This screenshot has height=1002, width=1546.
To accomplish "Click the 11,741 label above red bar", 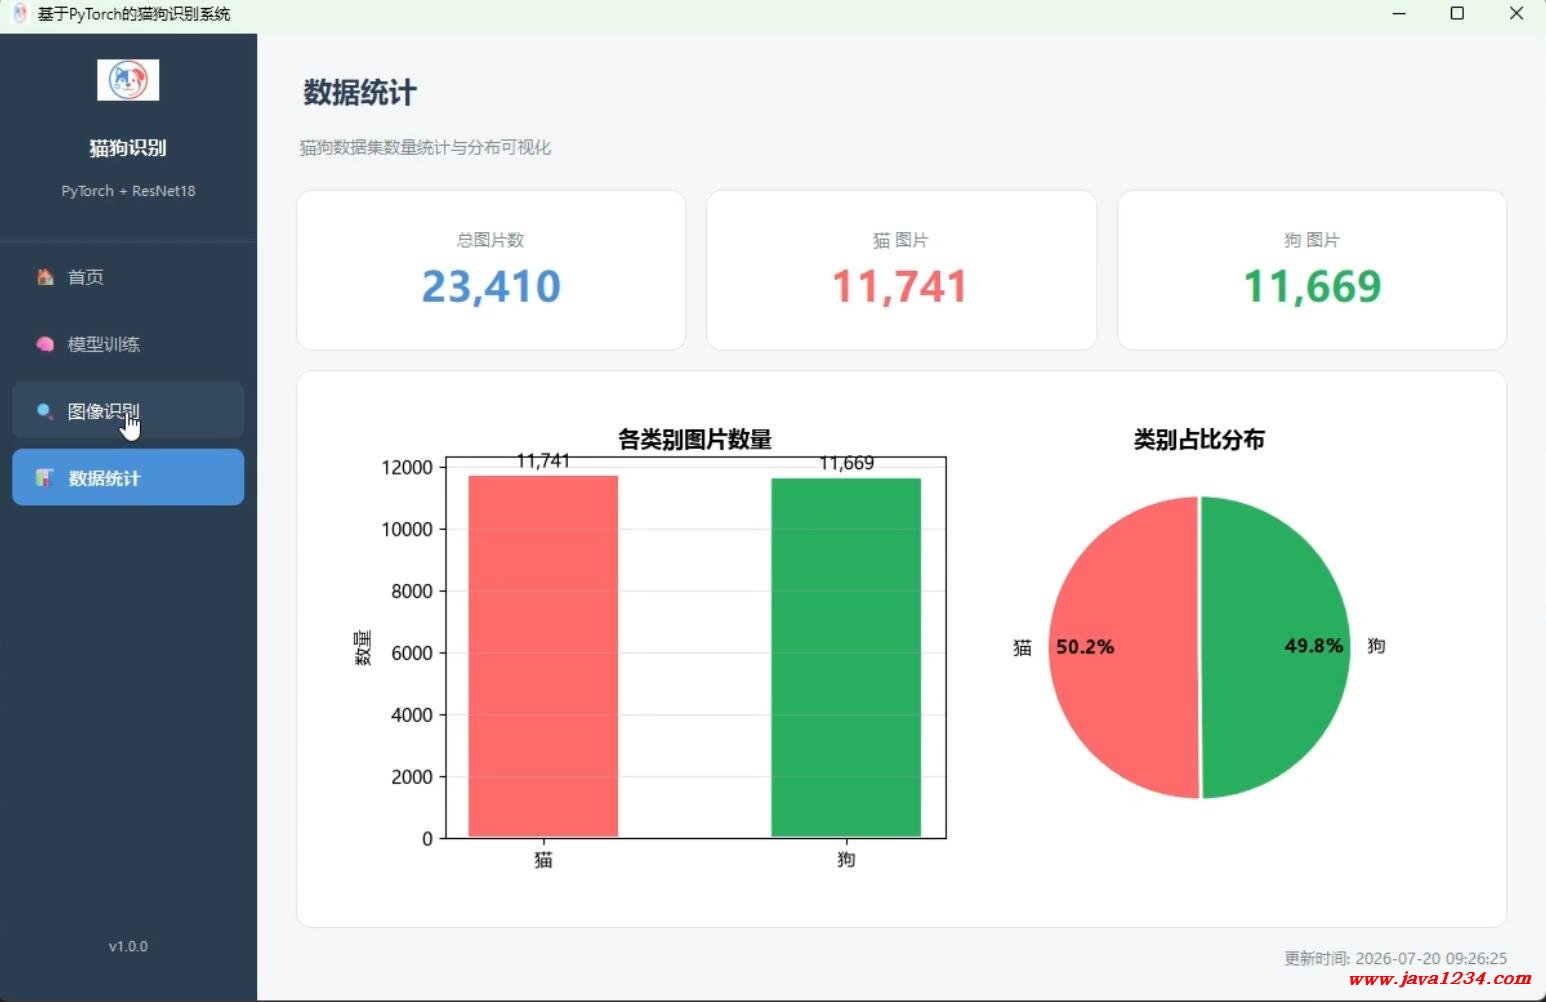I will (x=543, y=461).
